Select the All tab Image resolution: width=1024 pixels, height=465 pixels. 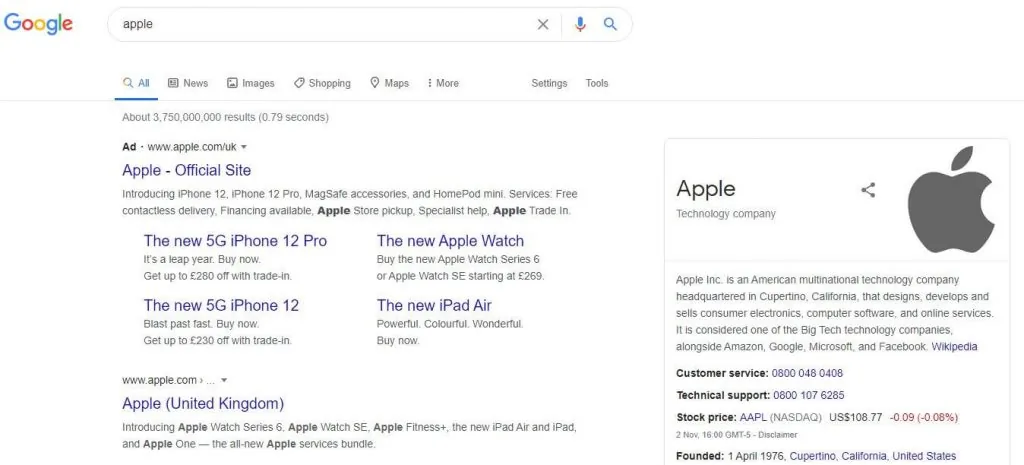pyautogui.click(x=136, y=83)
